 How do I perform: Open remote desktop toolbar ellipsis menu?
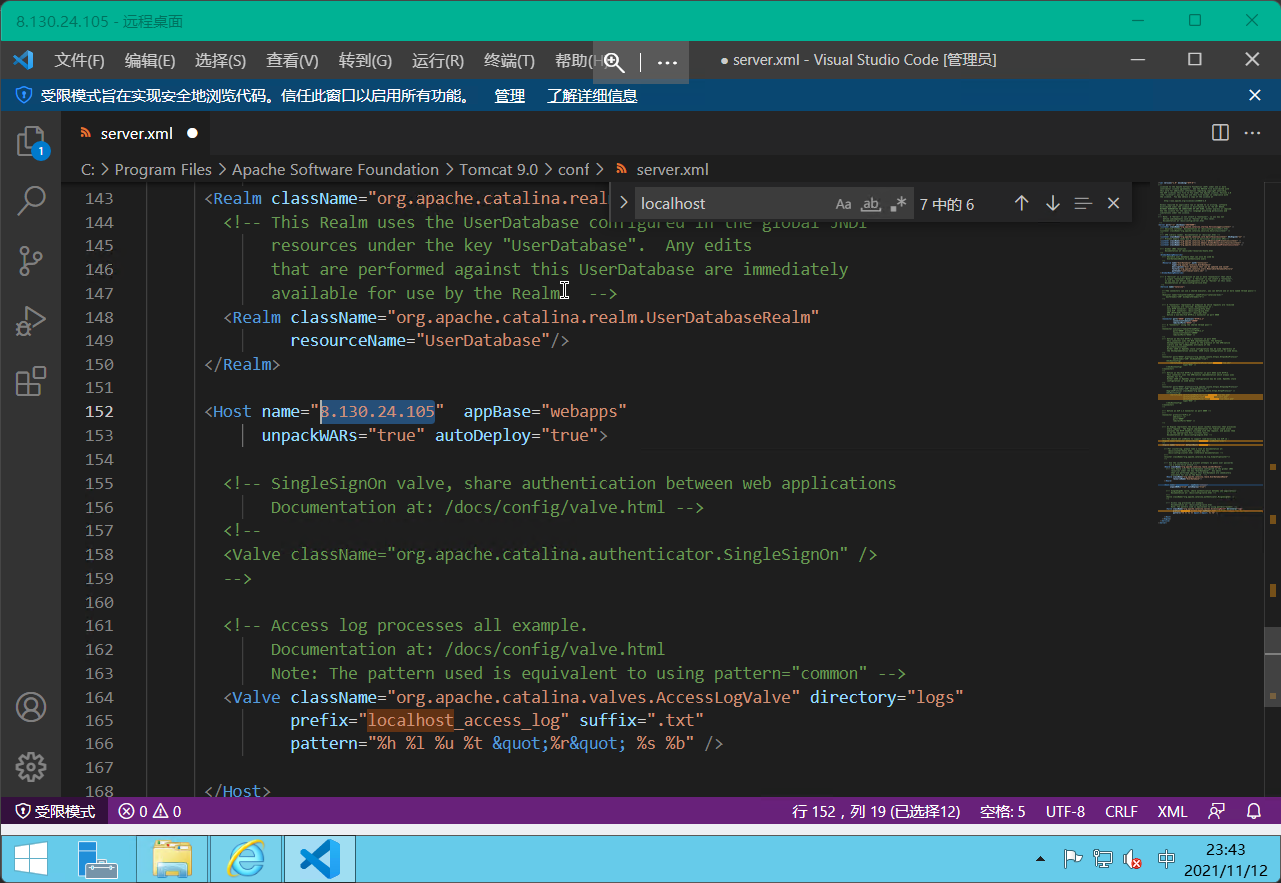tap(667, 62)
